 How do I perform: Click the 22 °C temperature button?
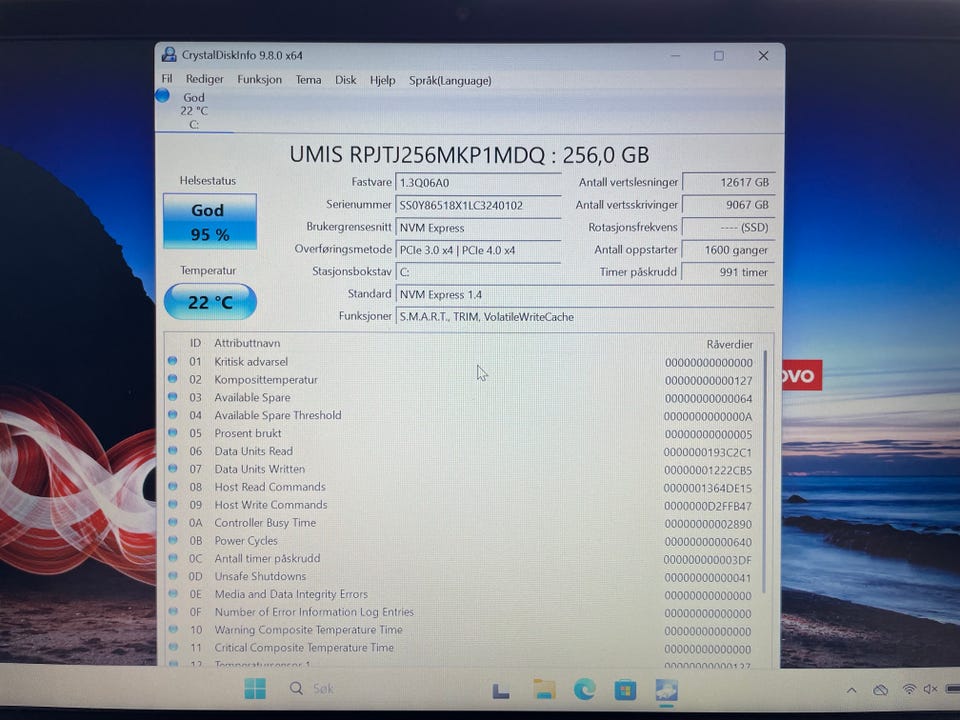(x=210, y=302)
